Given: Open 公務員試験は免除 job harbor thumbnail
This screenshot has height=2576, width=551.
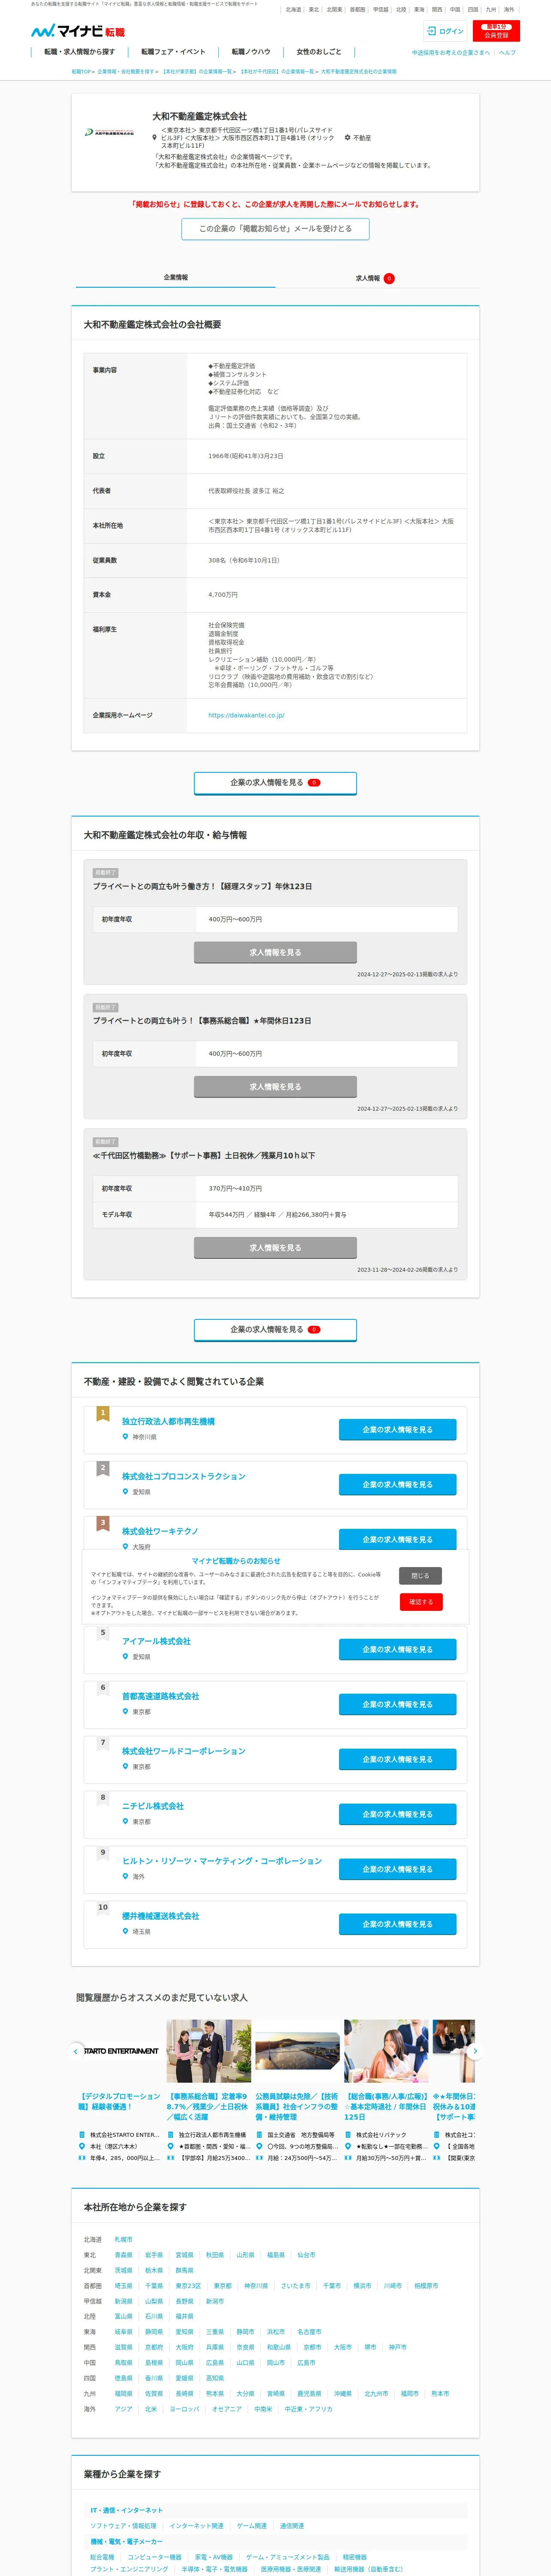Looking at the screenshot, I should click(297, 2051).
